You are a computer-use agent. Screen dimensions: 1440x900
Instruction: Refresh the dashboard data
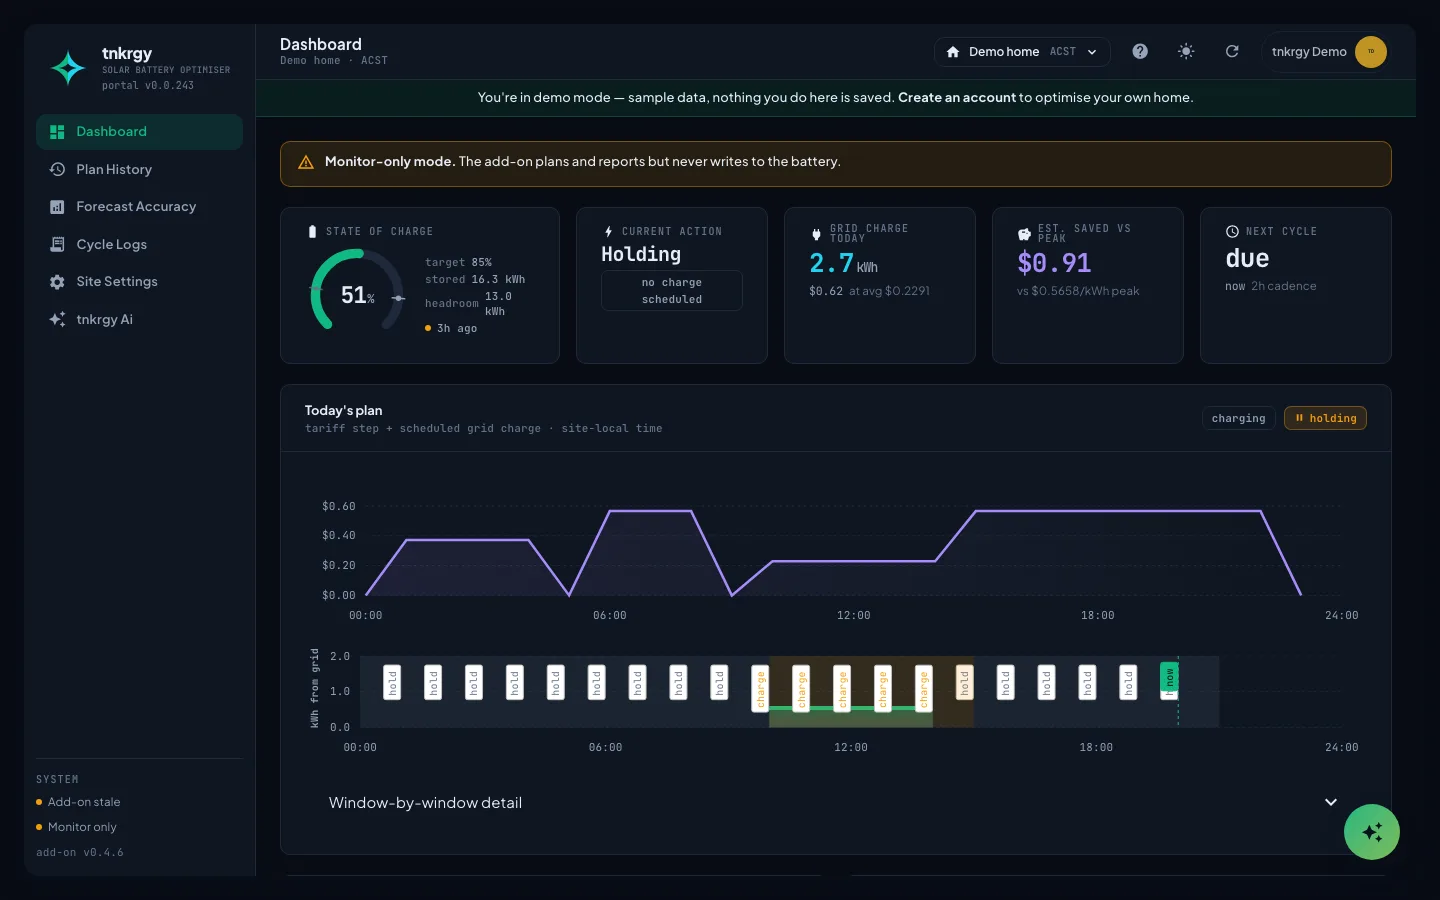(x=1232, y=52)
